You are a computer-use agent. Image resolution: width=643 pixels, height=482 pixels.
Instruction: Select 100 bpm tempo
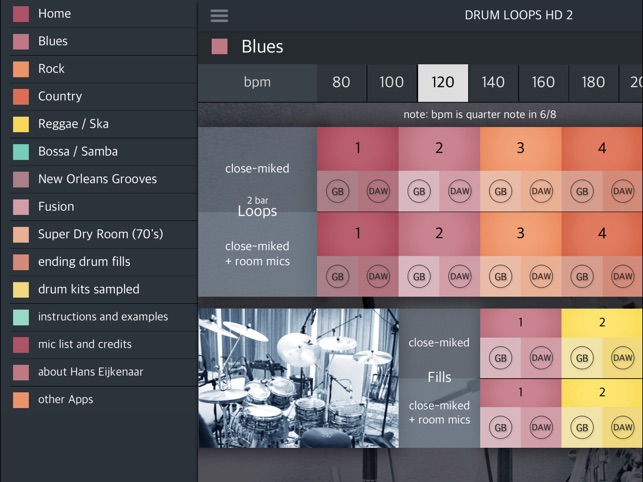coord(392,82)
